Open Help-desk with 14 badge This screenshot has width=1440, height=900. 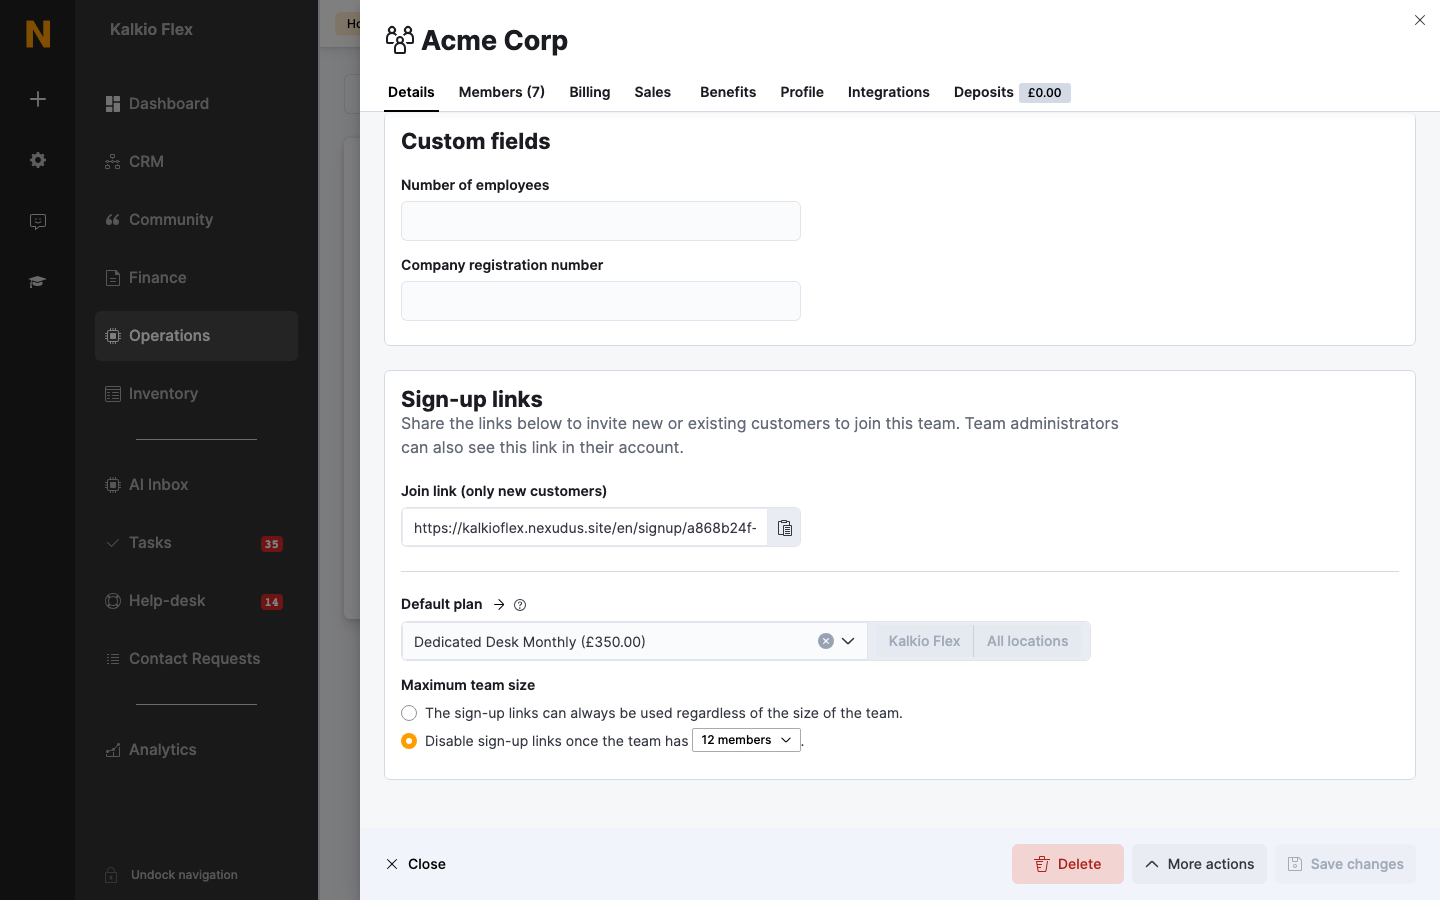(x=196, y=601)
